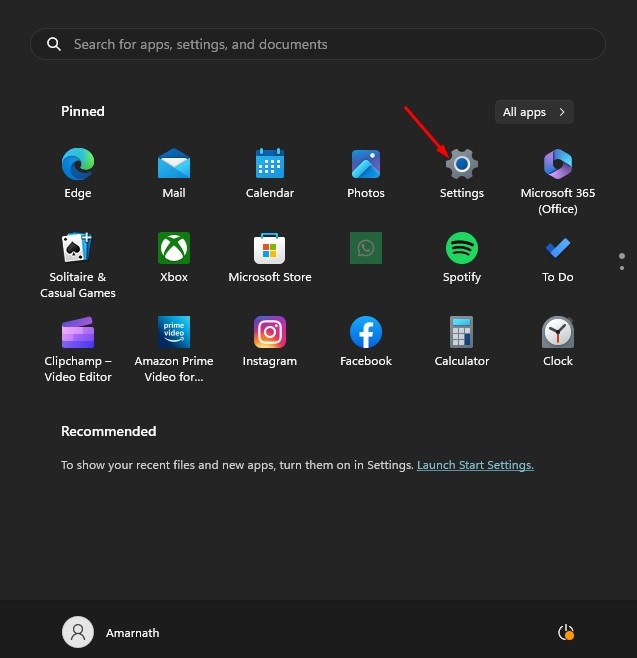Open the Photos app
Image resolution: width=637 pixels, height=658 pixels.
click(366, 164)
